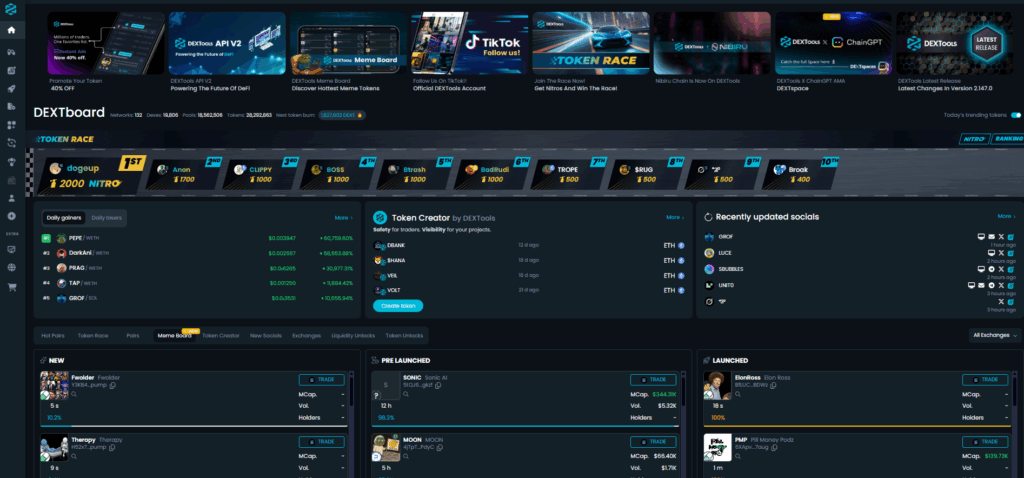Click TRADE button for ElonRoss
The height and width of the screenshot is (478, 1024).
pos(985,379)
